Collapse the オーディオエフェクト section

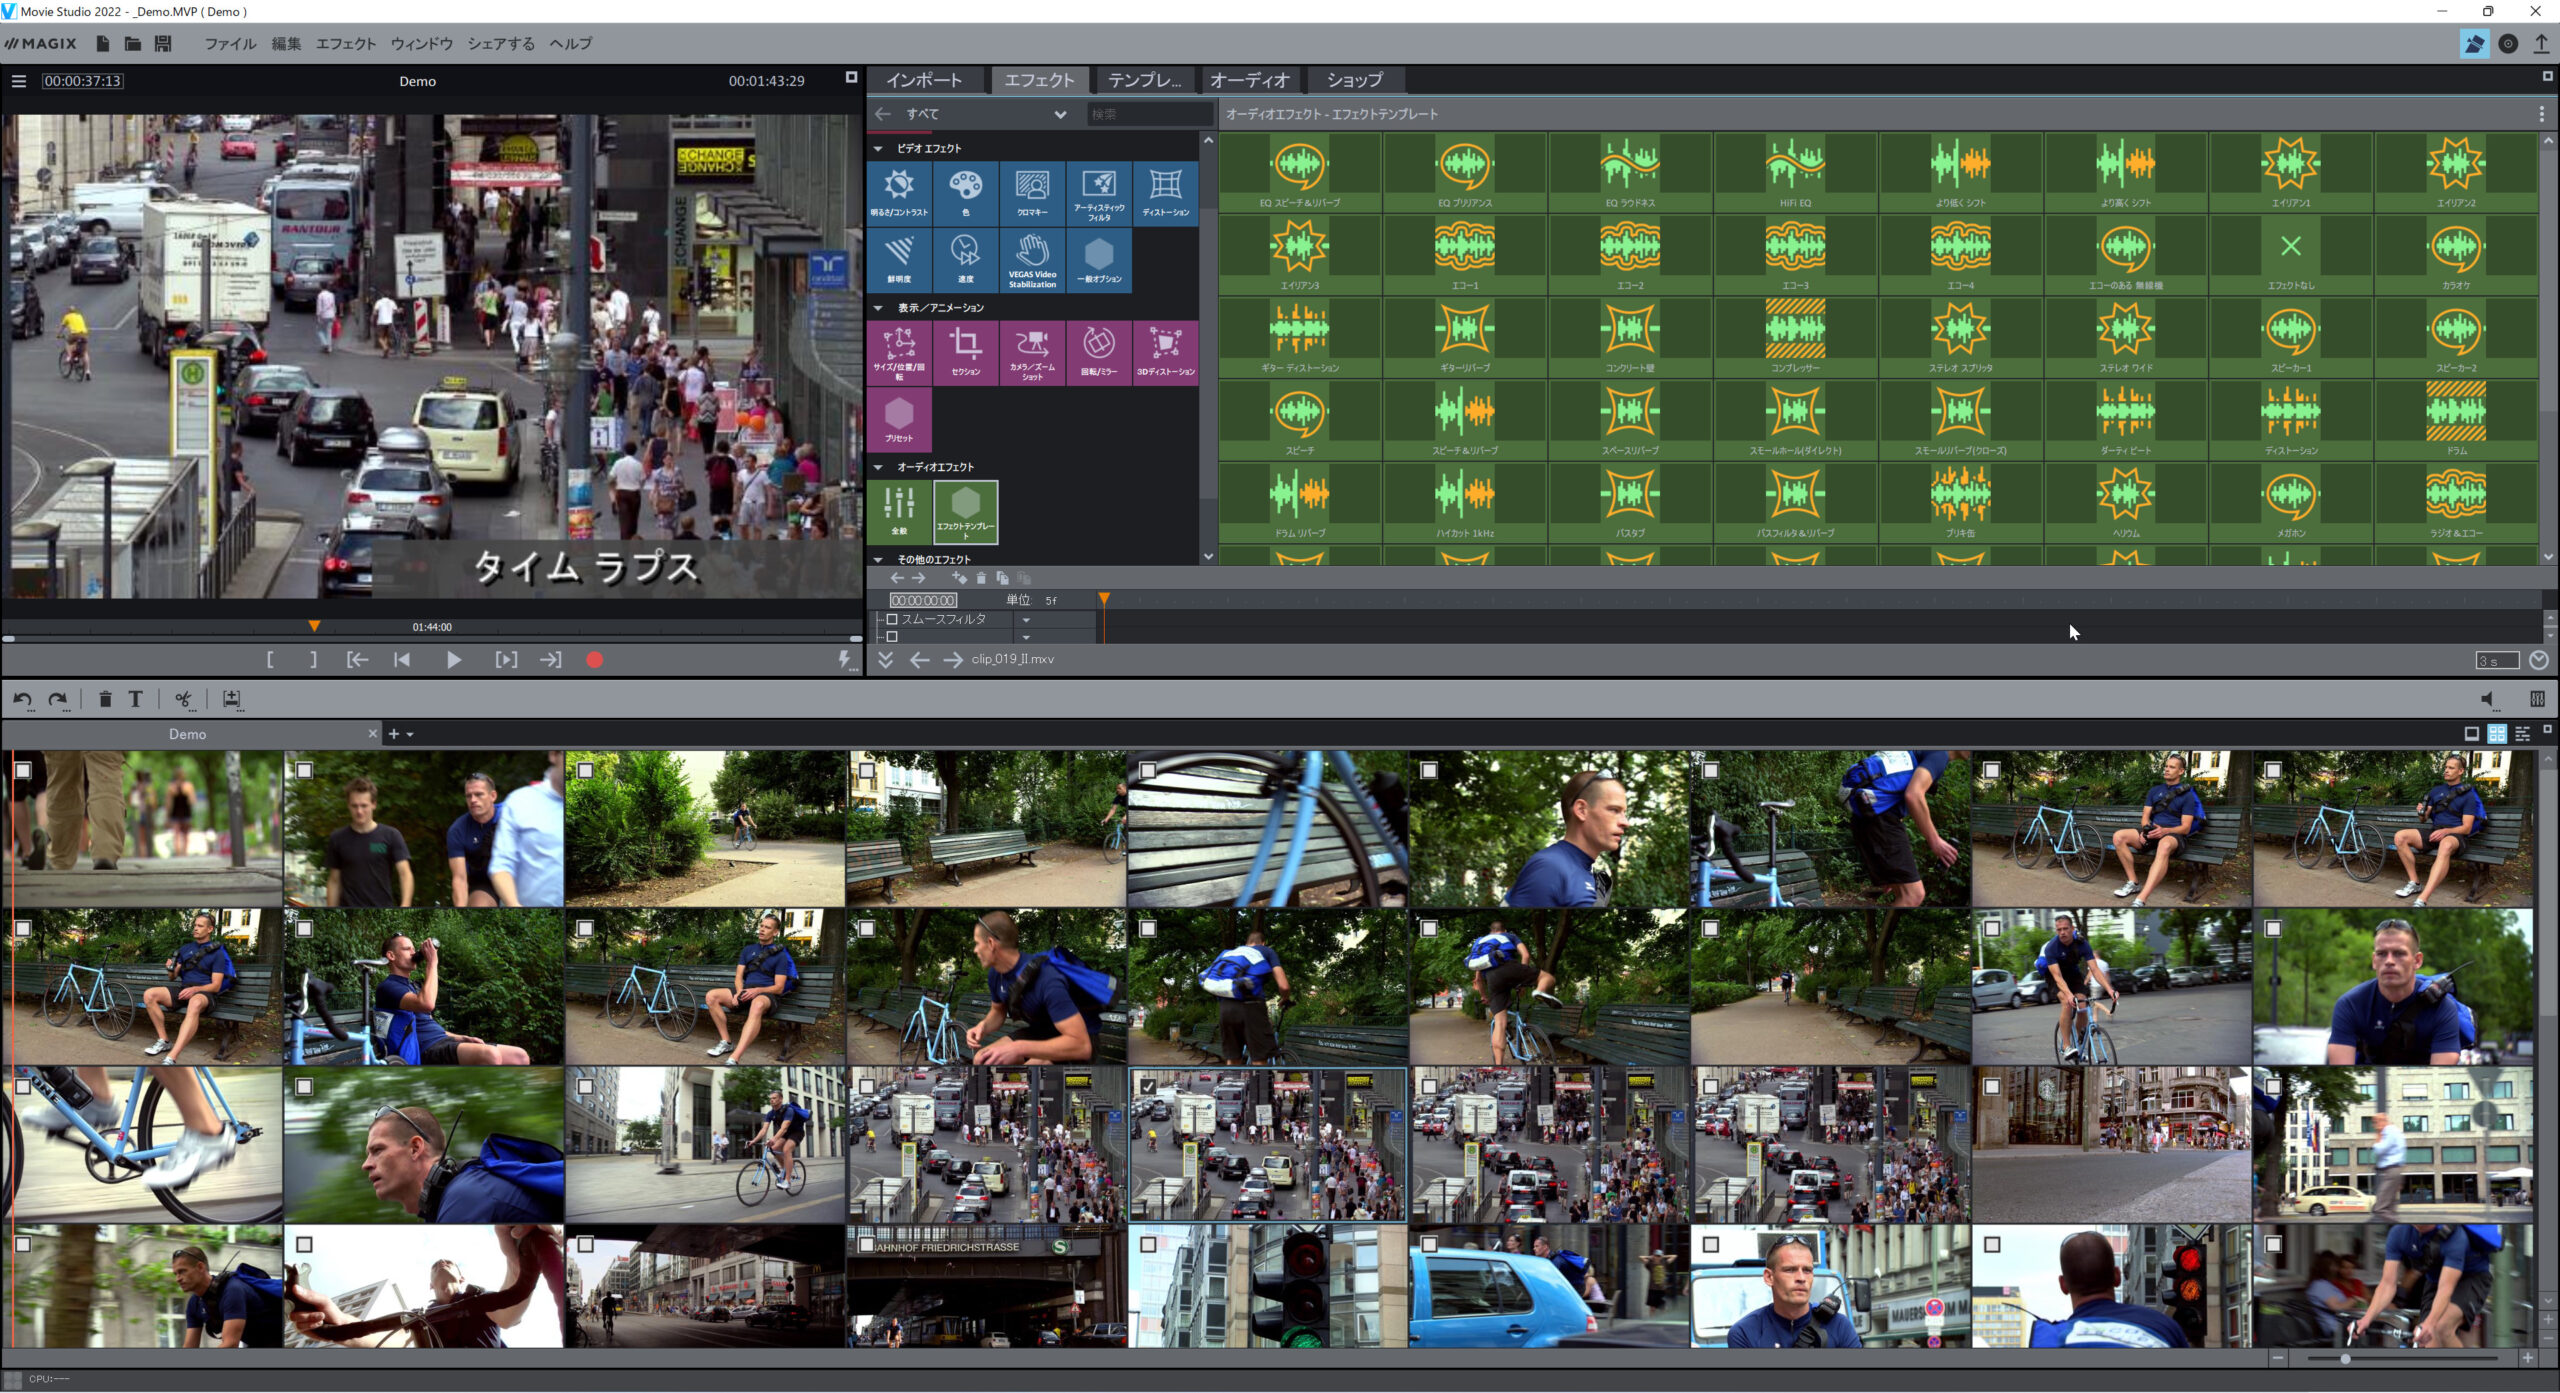point(878,467)
